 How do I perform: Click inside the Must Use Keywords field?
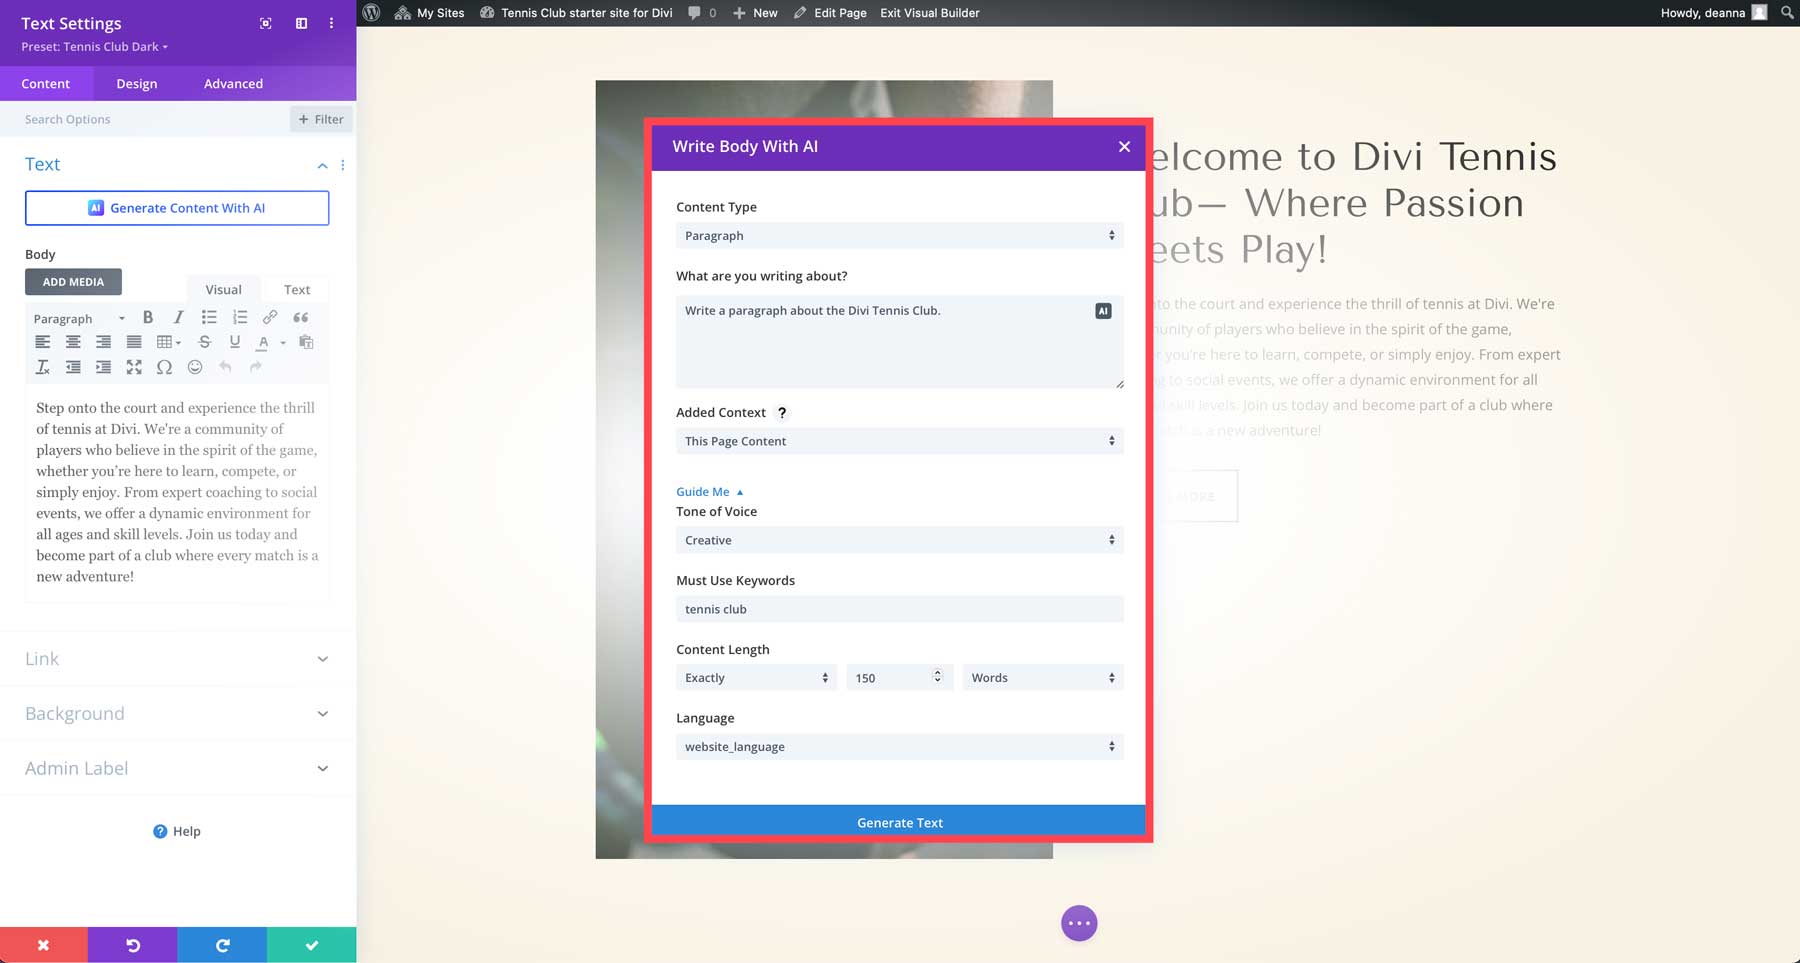898,609
